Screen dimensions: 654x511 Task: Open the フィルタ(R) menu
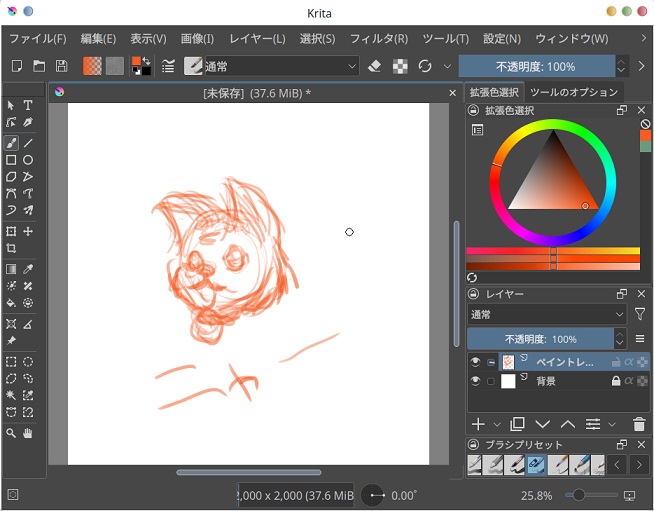(378, 39)
